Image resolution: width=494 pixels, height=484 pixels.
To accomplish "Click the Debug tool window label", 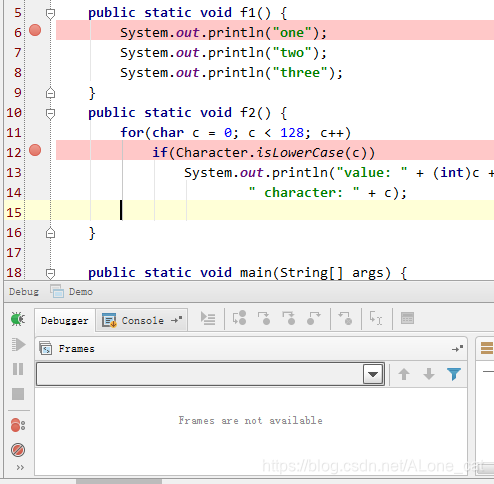I will (24, 292).
